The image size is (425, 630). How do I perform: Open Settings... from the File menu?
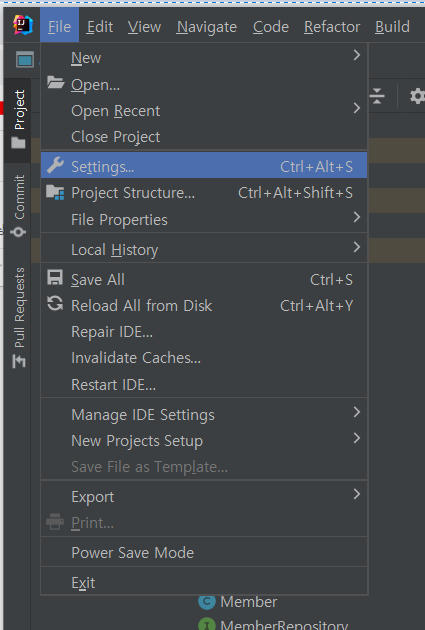point(204,166)
